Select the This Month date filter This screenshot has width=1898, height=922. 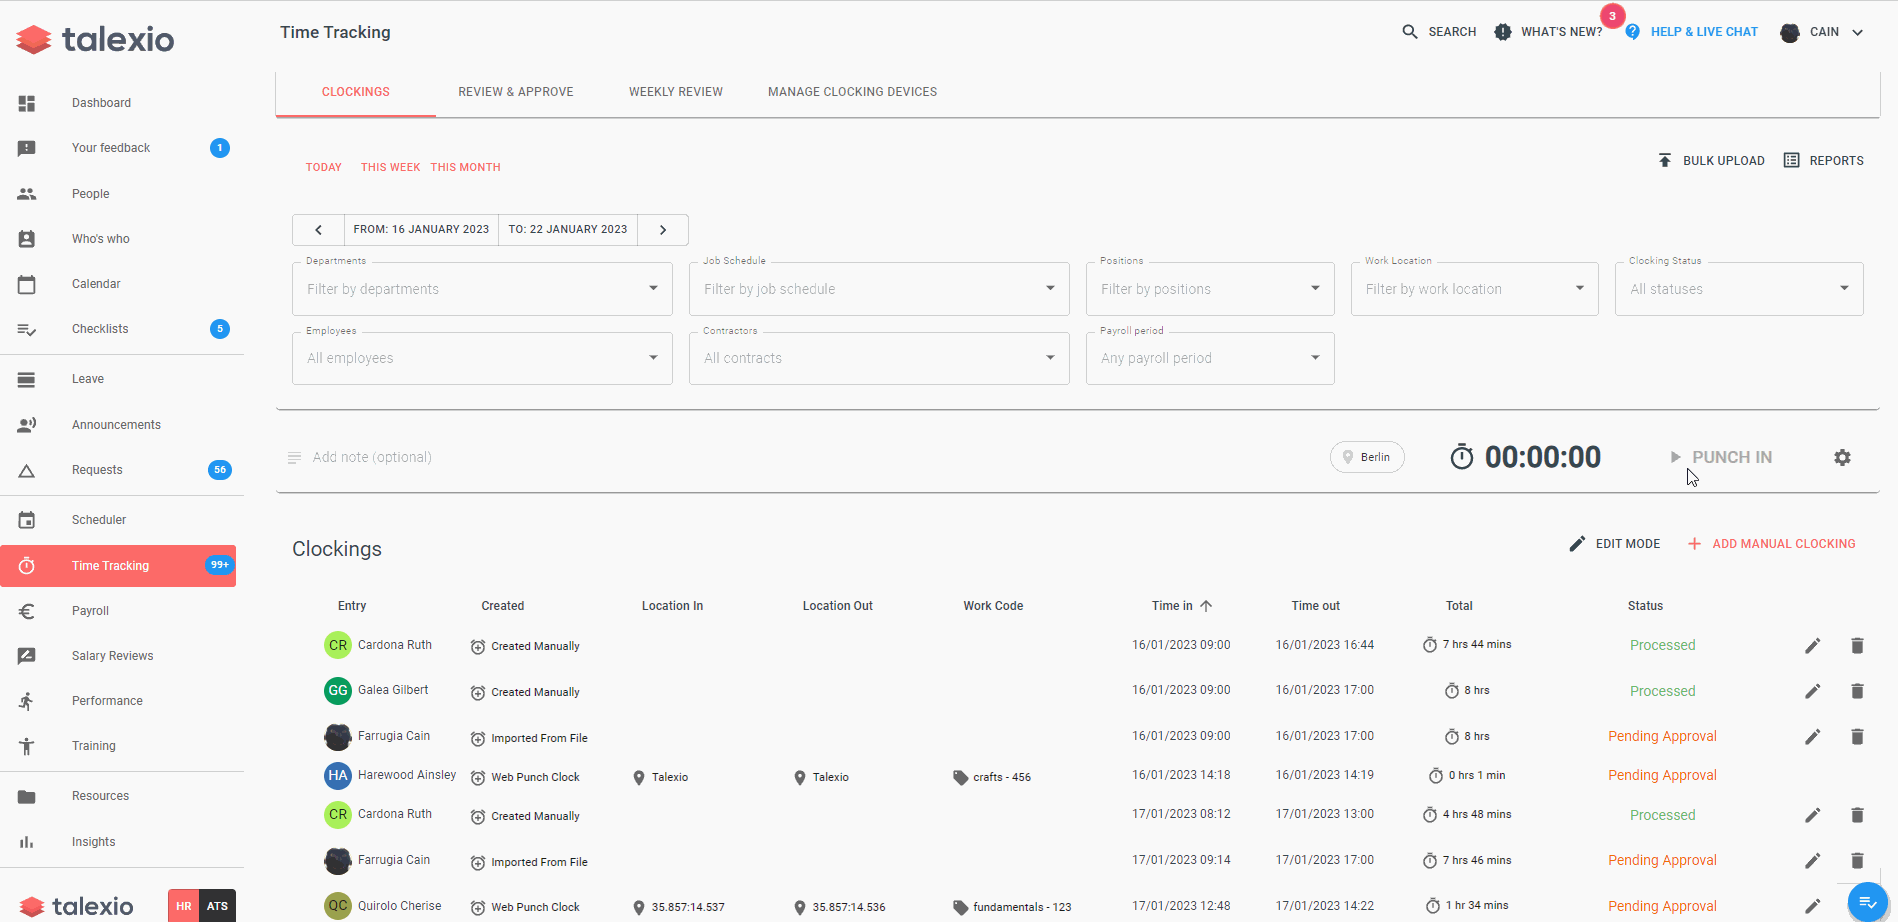[x=465, y=167]
